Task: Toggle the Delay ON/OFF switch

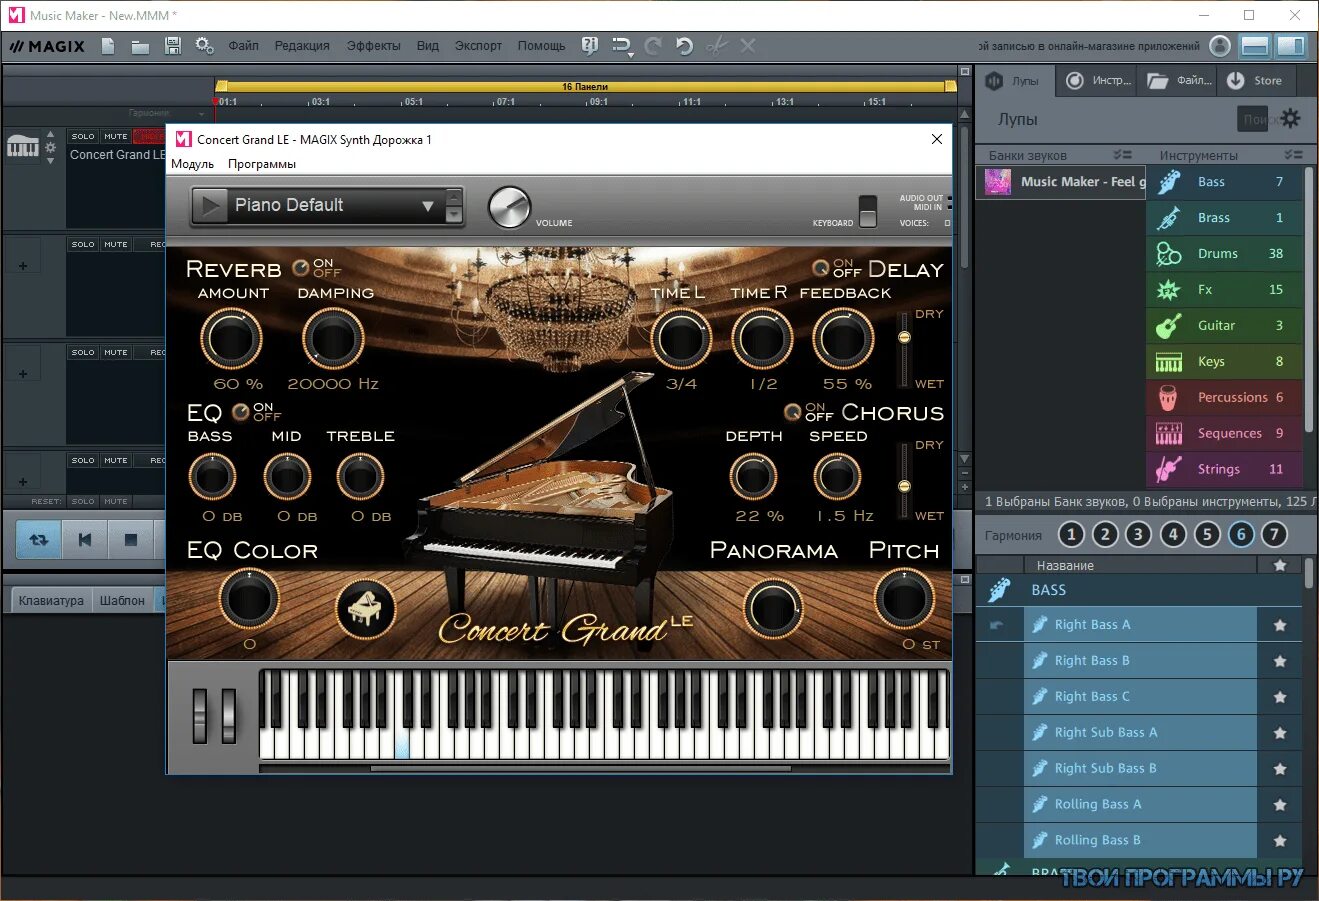Action: 820,268
